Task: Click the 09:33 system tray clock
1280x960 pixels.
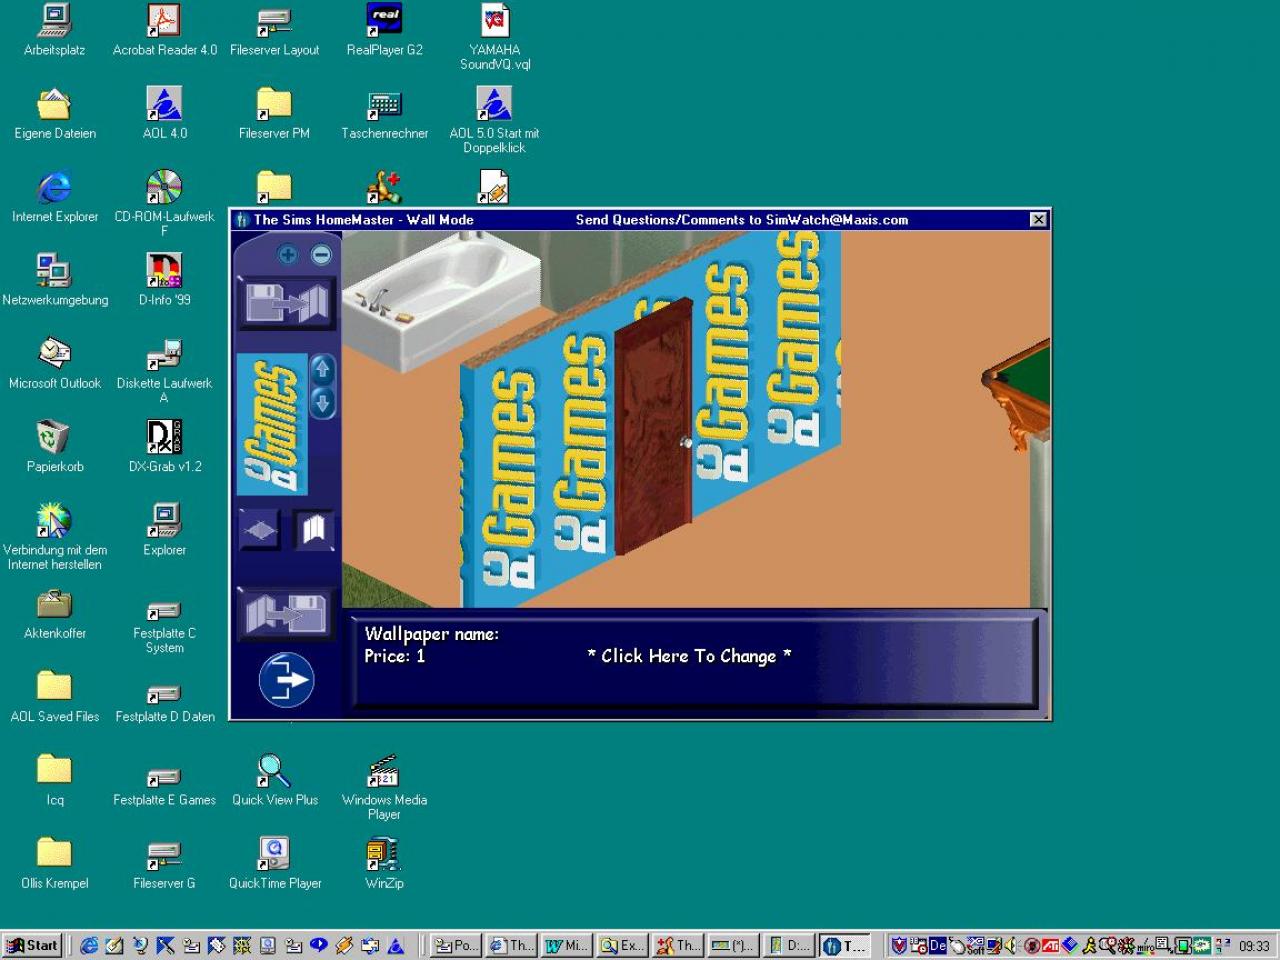Action: 1254,946
